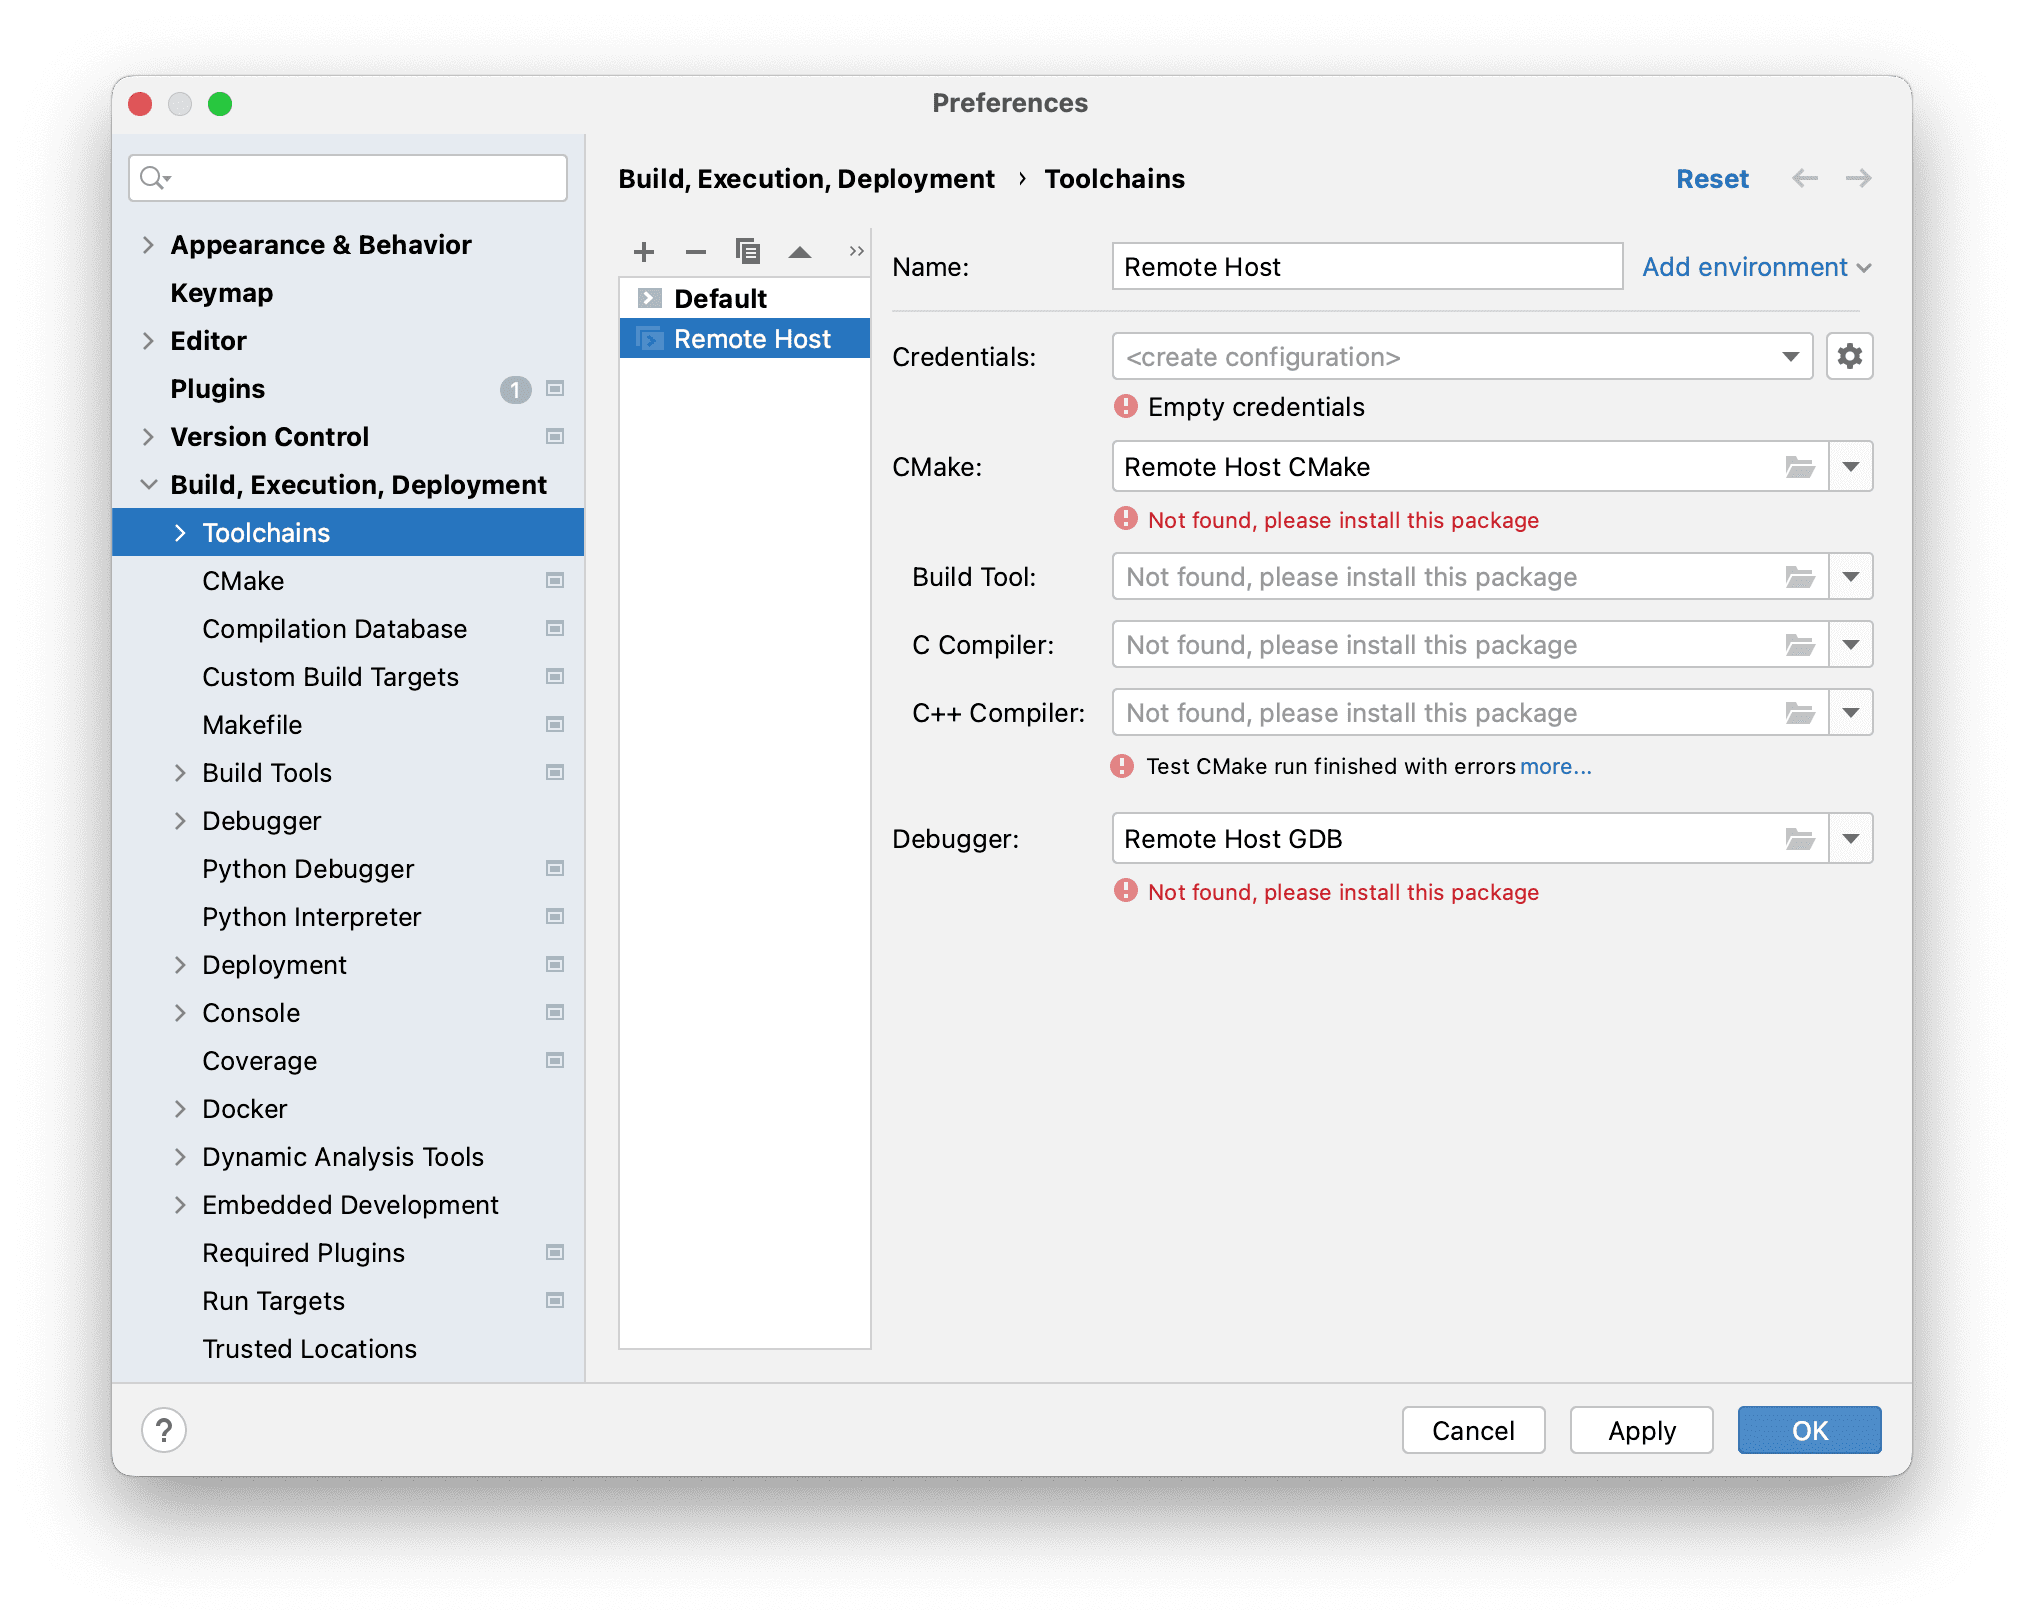Show more toolbar actions chevron
The height and width of the screenshot is (1624, 2024).
tap(856, 252)
